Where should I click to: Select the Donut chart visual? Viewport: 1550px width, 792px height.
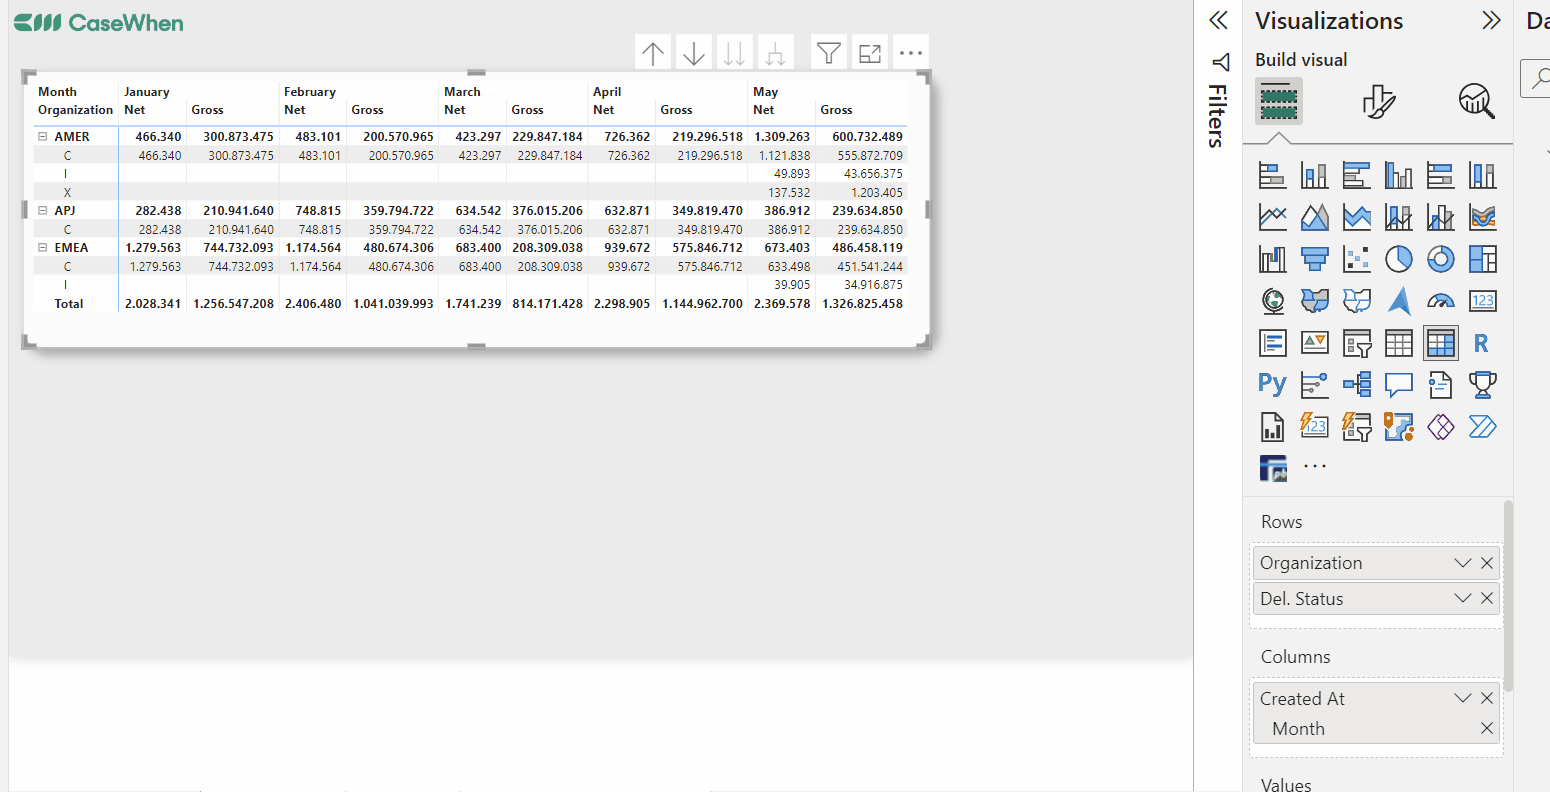[1440, 258]
